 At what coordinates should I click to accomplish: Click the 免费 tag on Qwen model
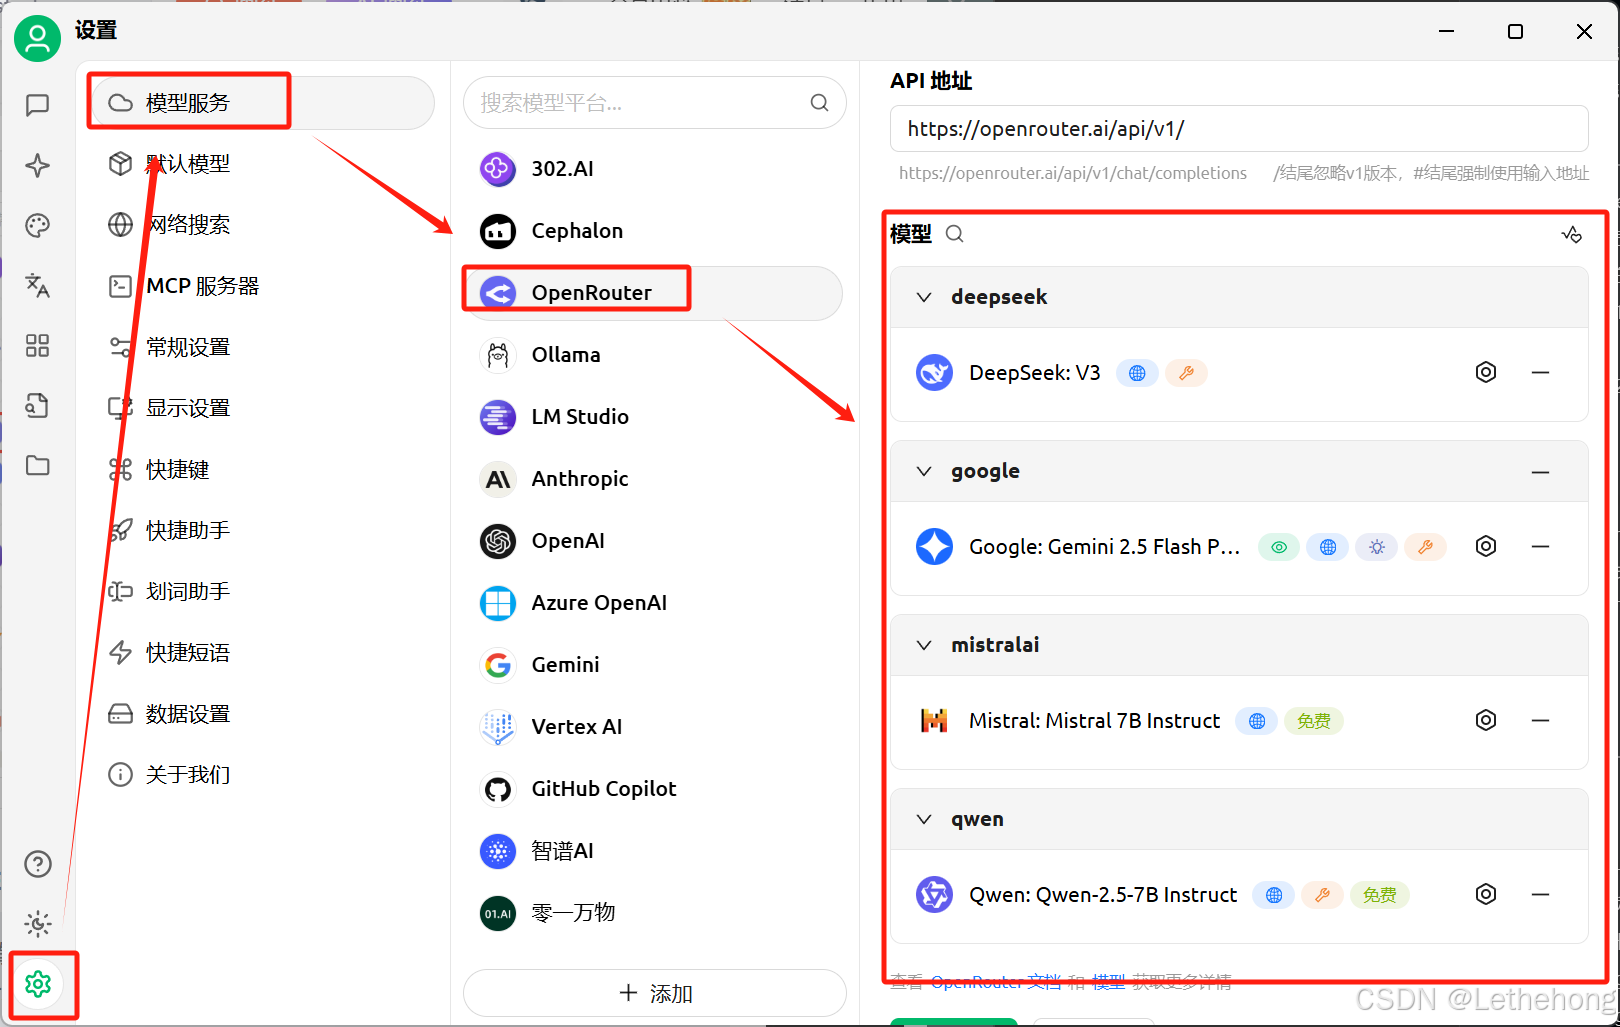pos(1379,895)
